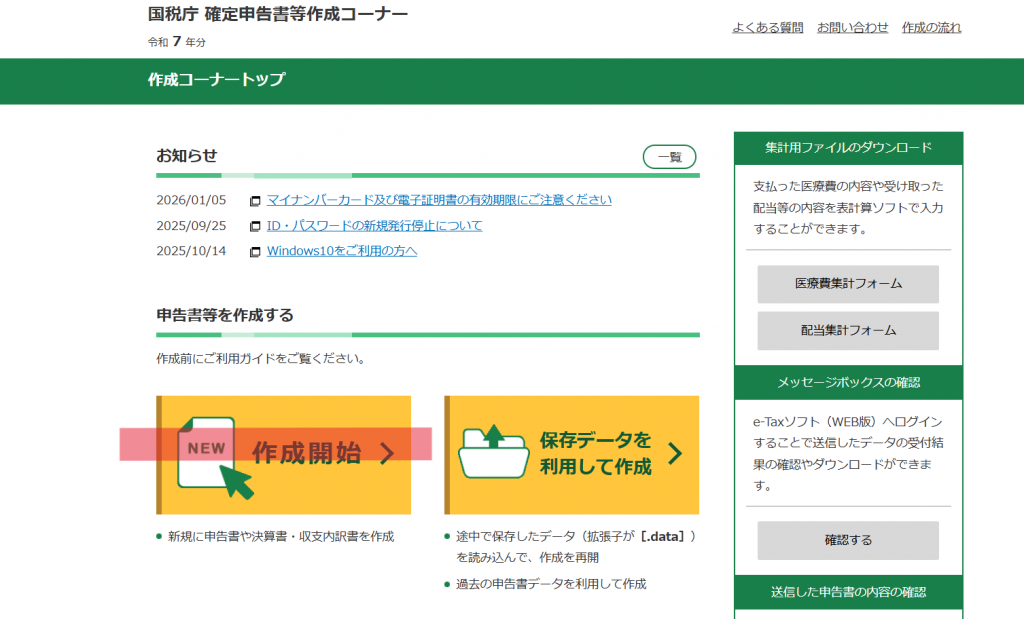Open the ID・パスワードの新規発行停止について link
Screen dimensions: 1024x619
click(x=374, y=226)
